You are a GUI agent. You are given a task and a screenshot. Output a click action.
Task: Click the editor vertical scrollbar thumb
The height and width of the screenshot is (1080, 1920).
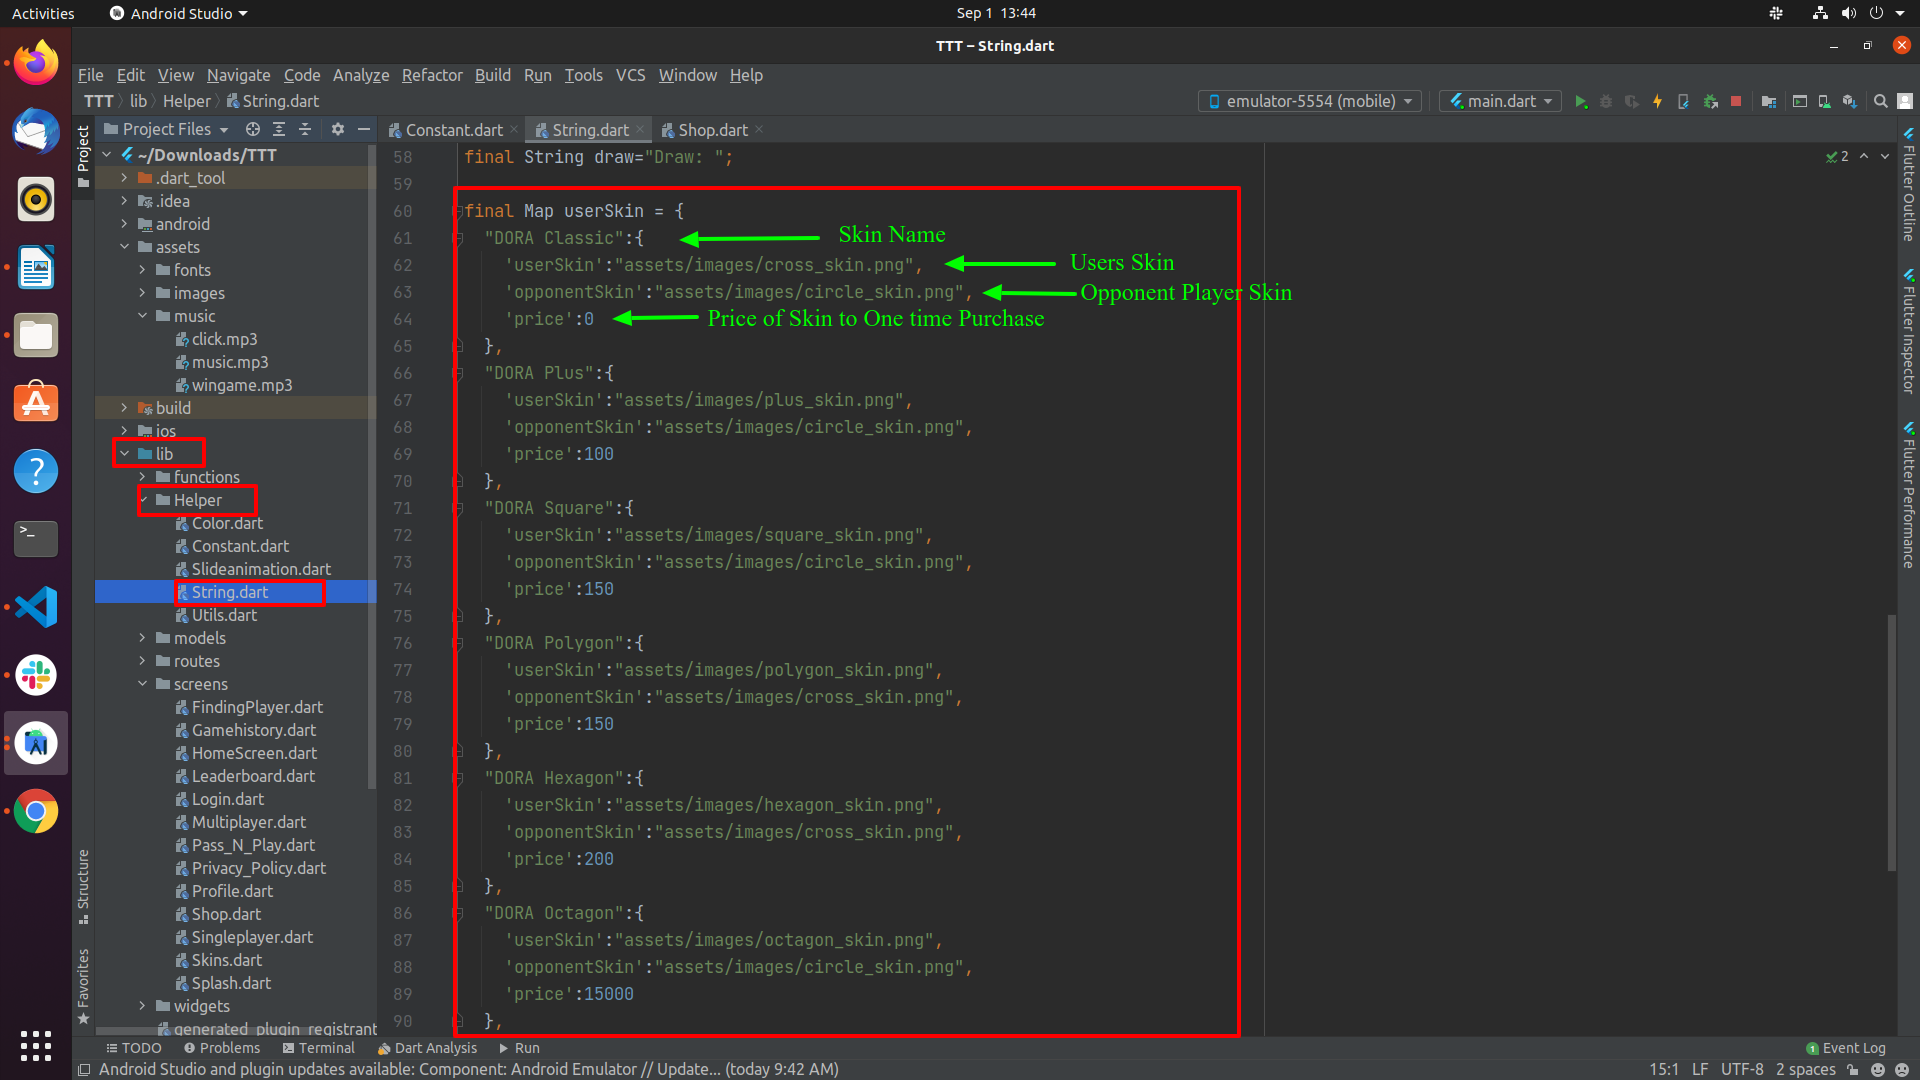[x=1891, y=742]
